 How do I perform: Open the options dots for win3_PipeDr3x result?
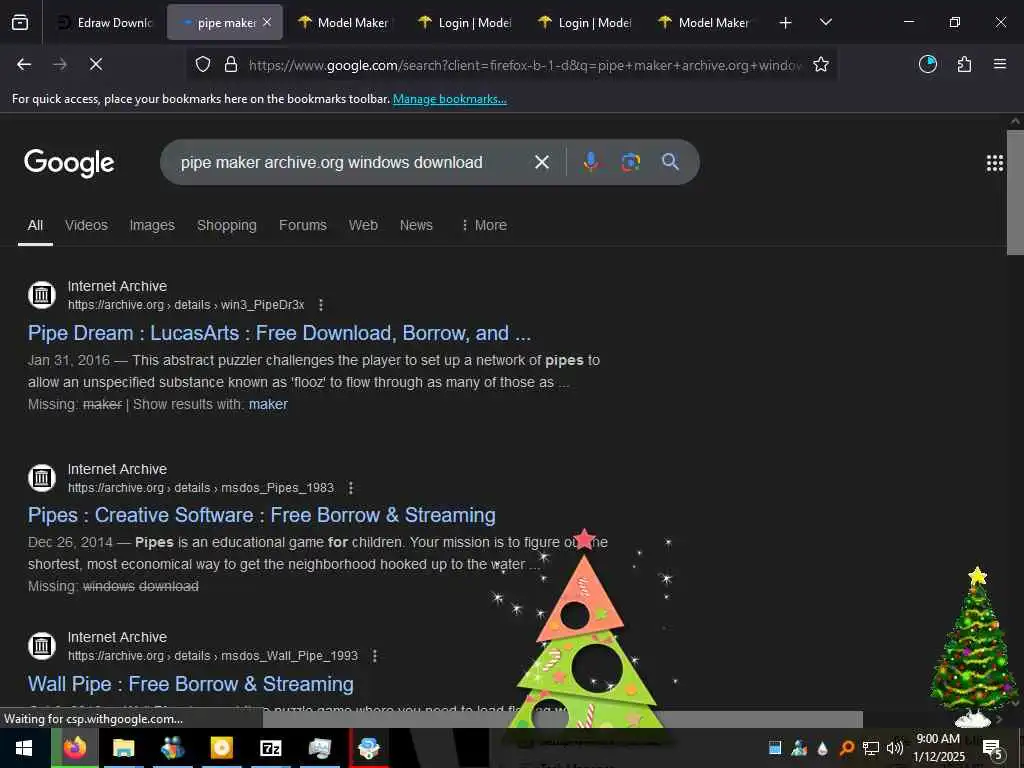click(321, 305)
